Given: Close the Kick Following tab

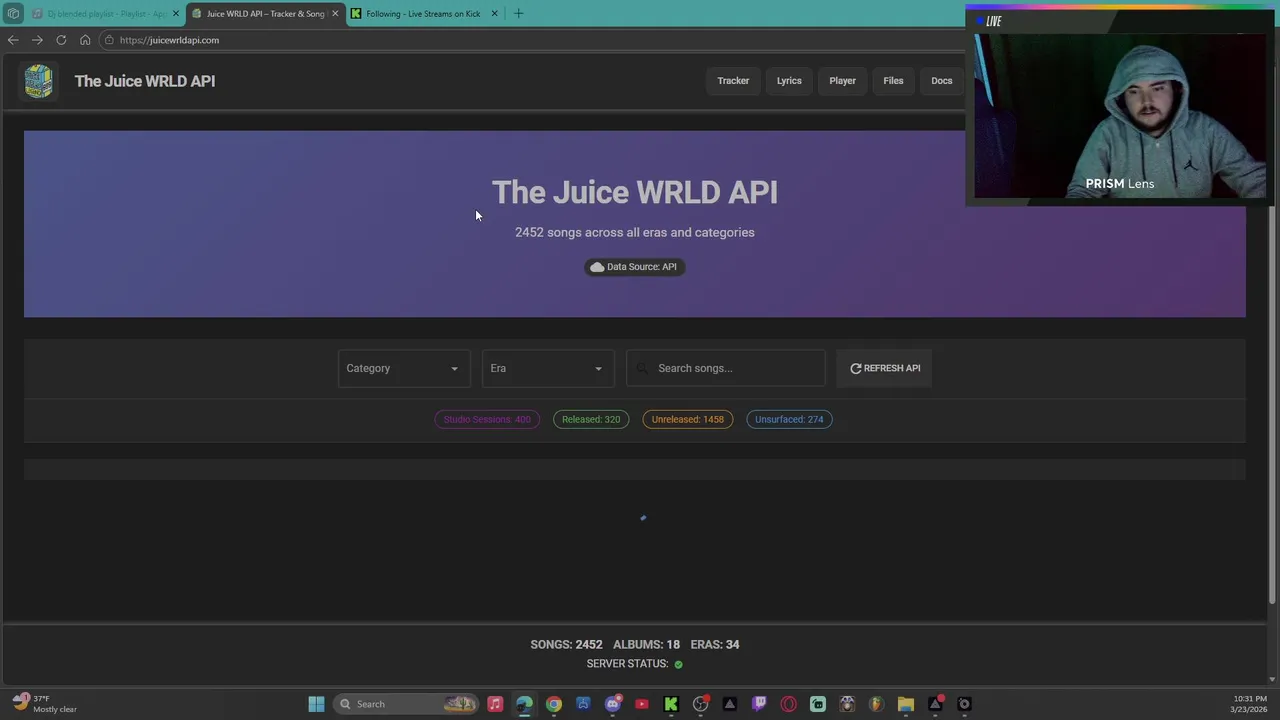Looking at the screenshot, I should (x=494, y=14).
